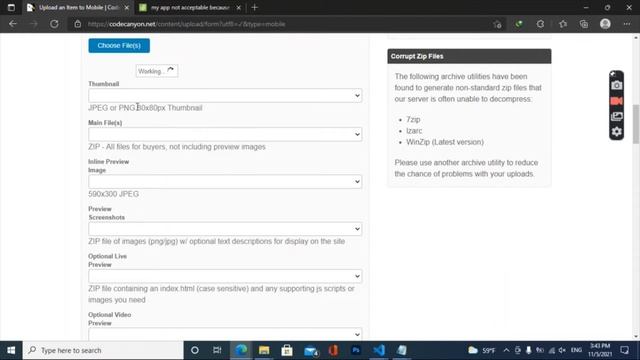
Task: Click the Choose File(s) button
Action: 119,45
